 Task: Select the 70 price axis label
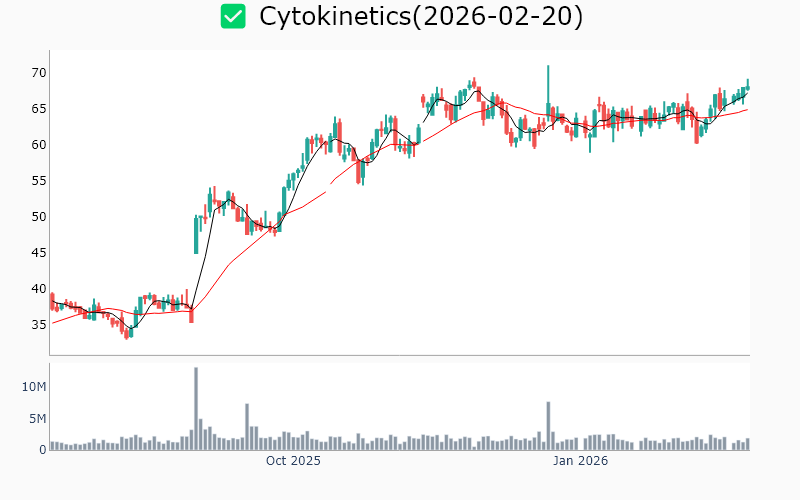38,72
